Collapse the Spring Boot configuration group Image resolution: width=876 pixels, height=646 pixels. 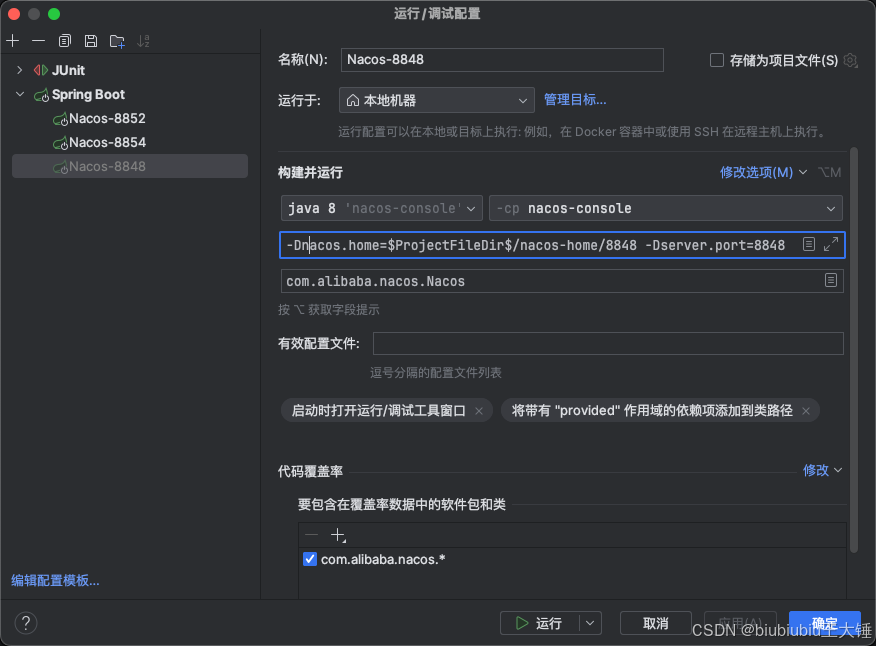pyautogui.click(x=20, y=94)
